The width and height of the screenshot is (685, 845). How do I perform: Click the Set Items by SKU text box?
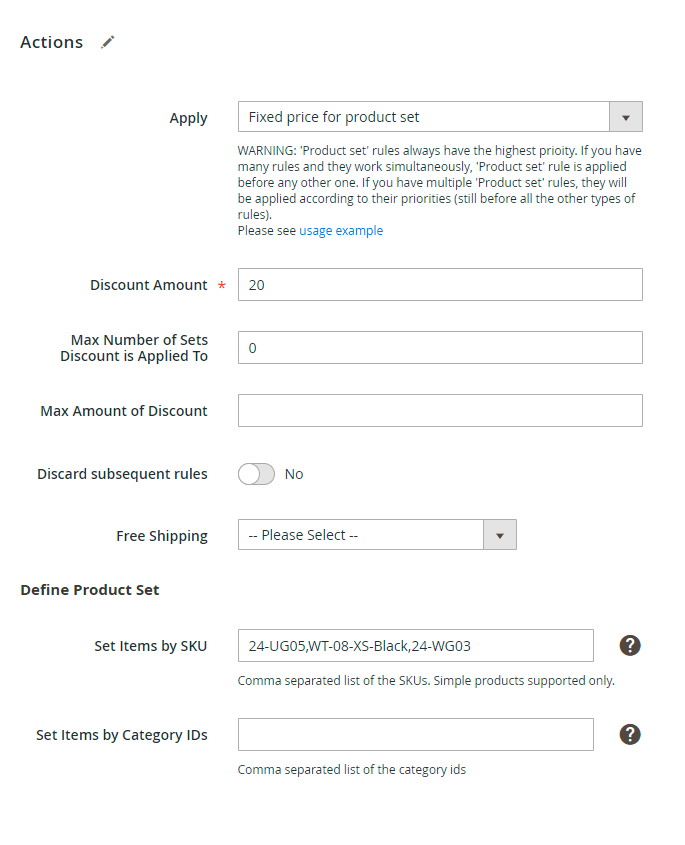416,646
